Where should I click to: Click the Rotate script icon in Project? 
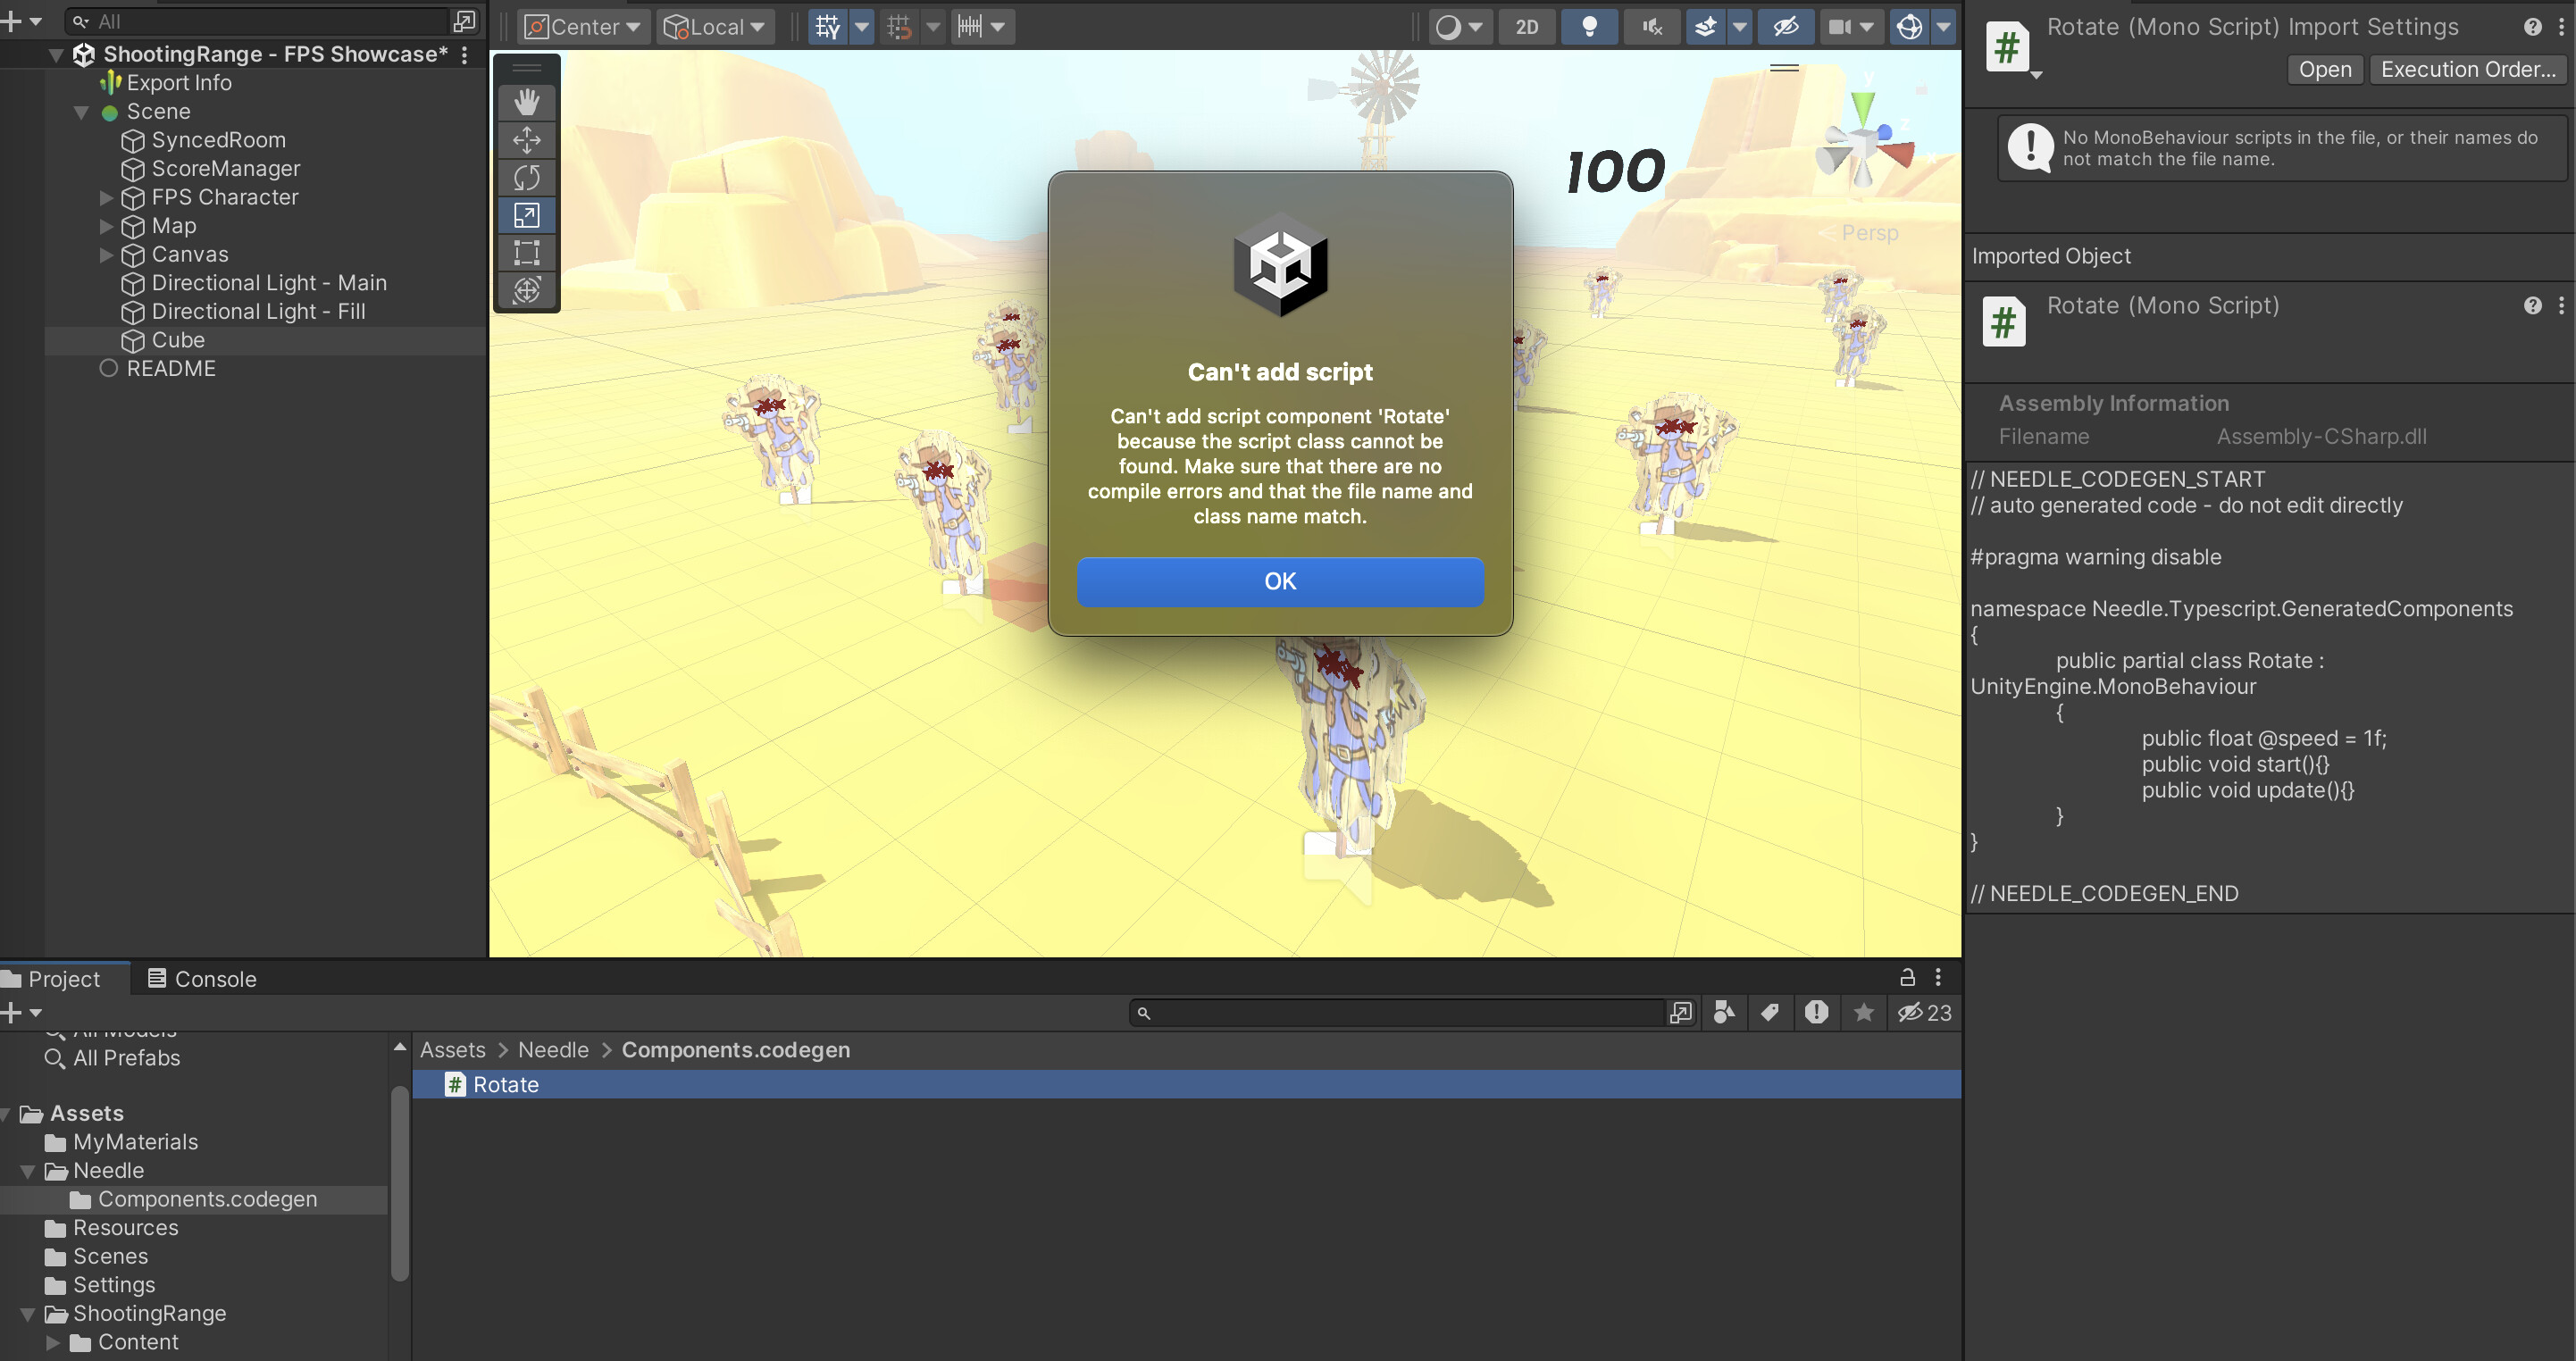click(x=455, y=1085)
